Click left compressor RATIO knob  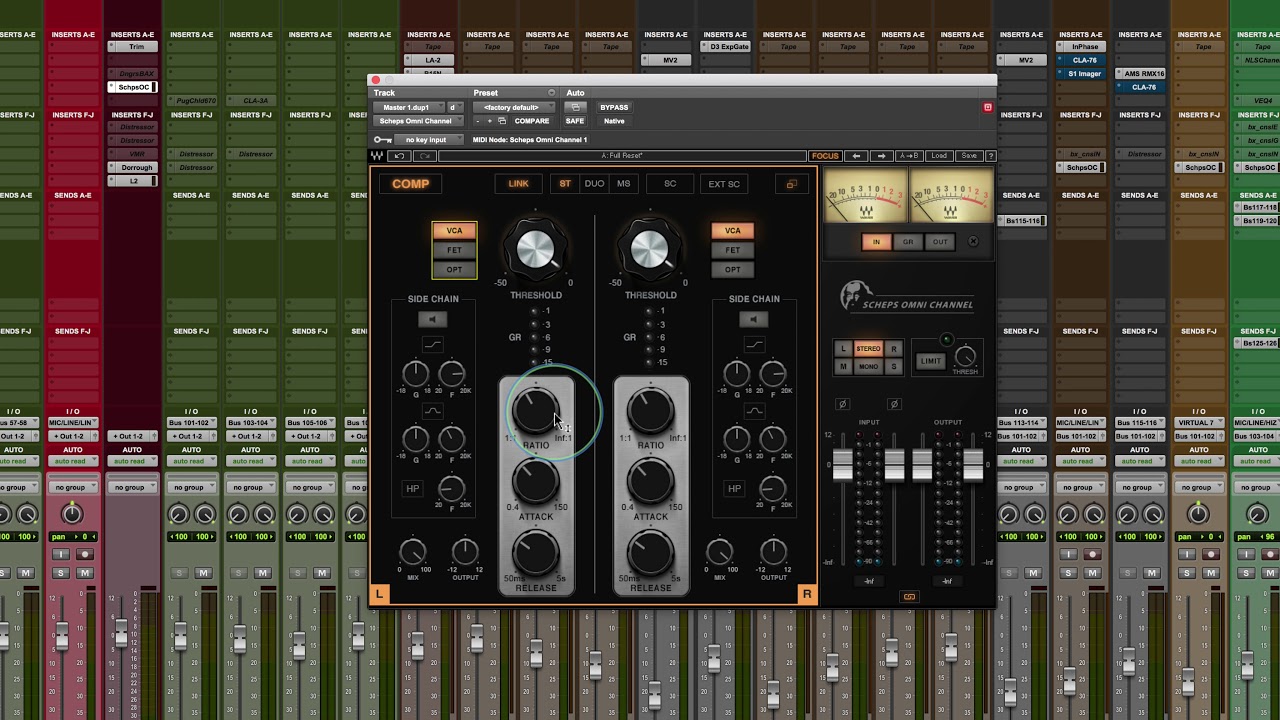[536, 411]
